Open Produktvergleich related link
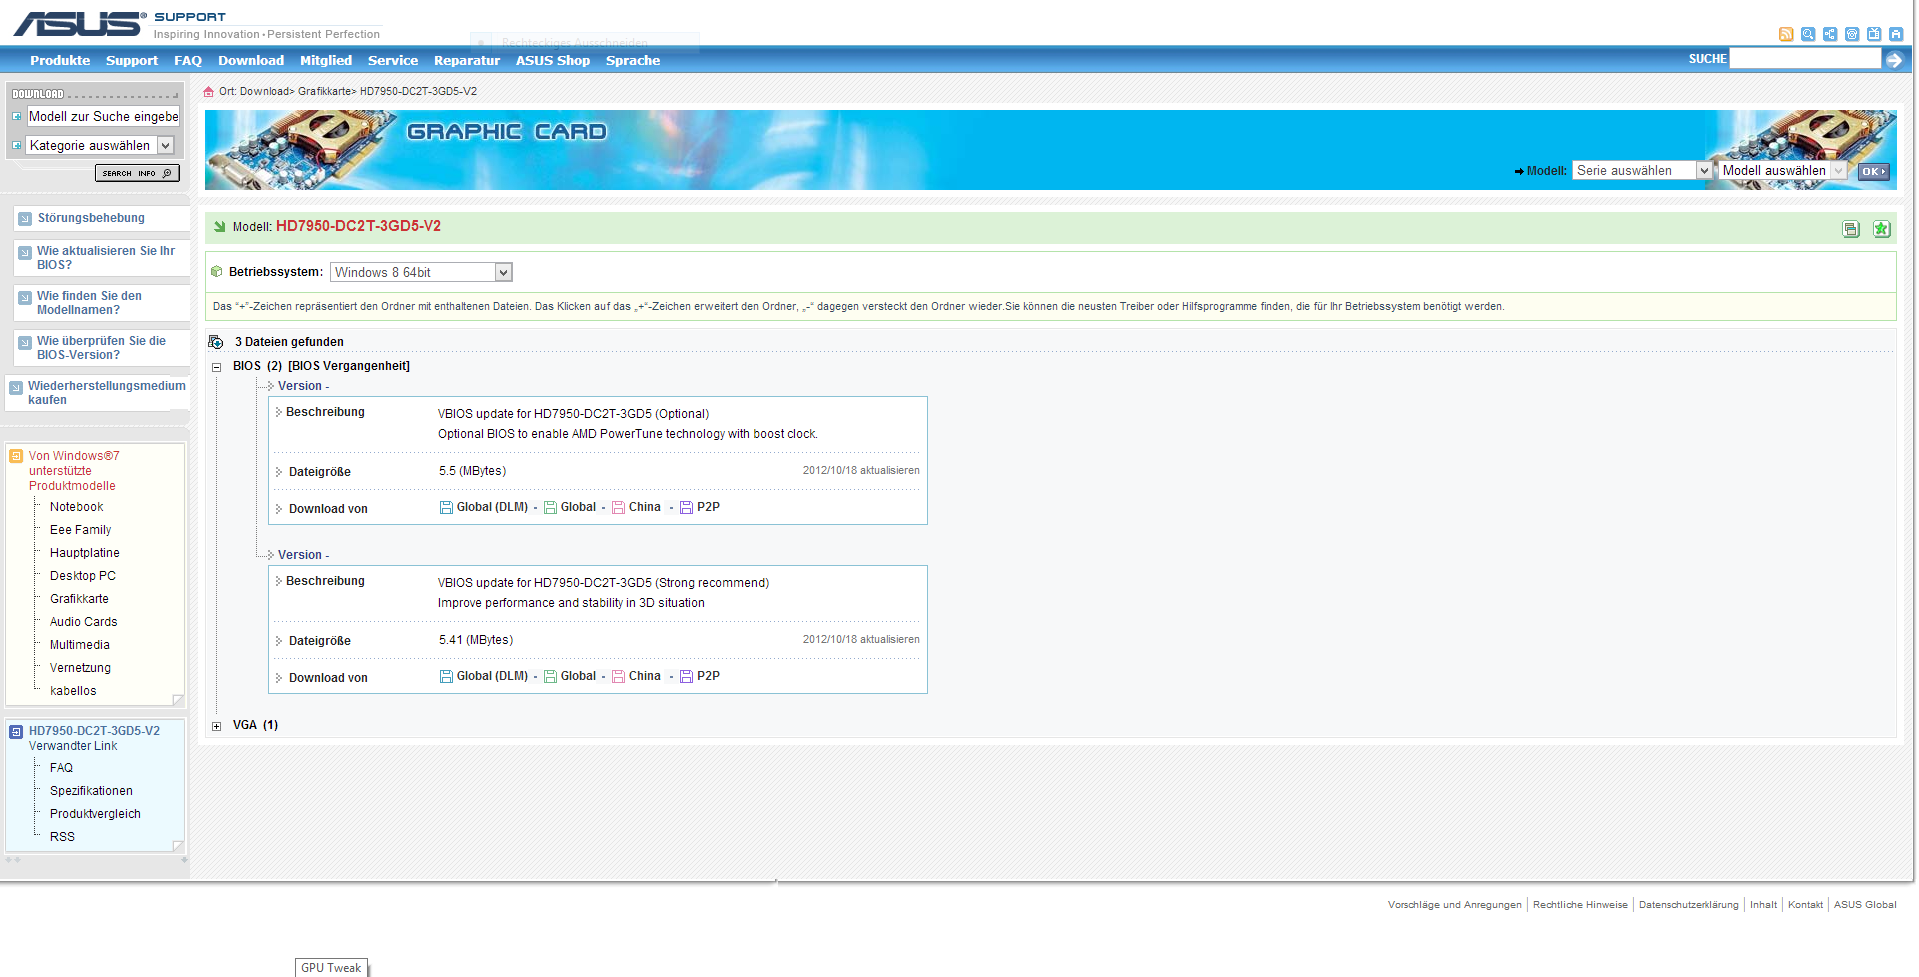 point(95,814)
